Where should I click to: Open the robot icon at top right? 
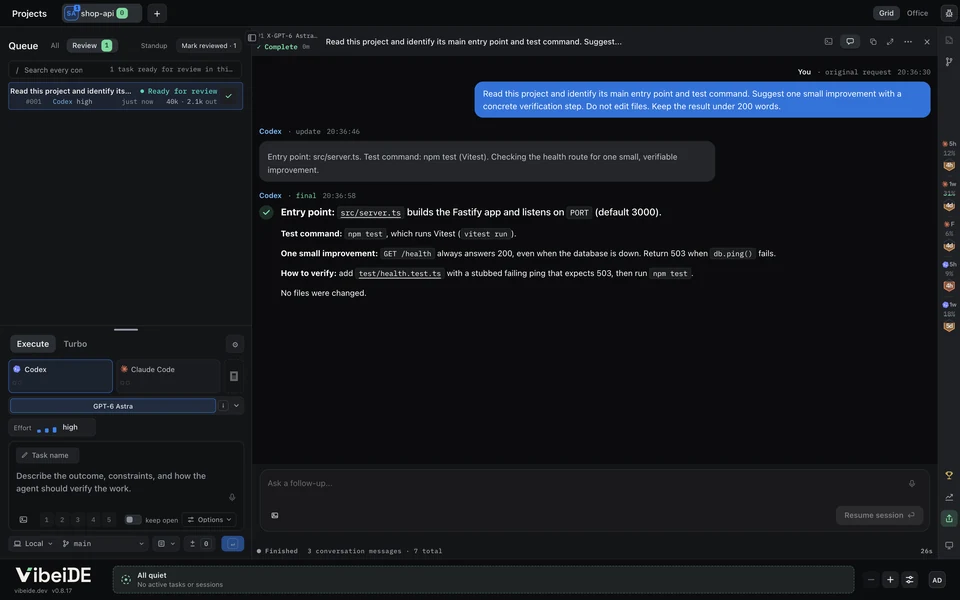[x=949, y=13]
